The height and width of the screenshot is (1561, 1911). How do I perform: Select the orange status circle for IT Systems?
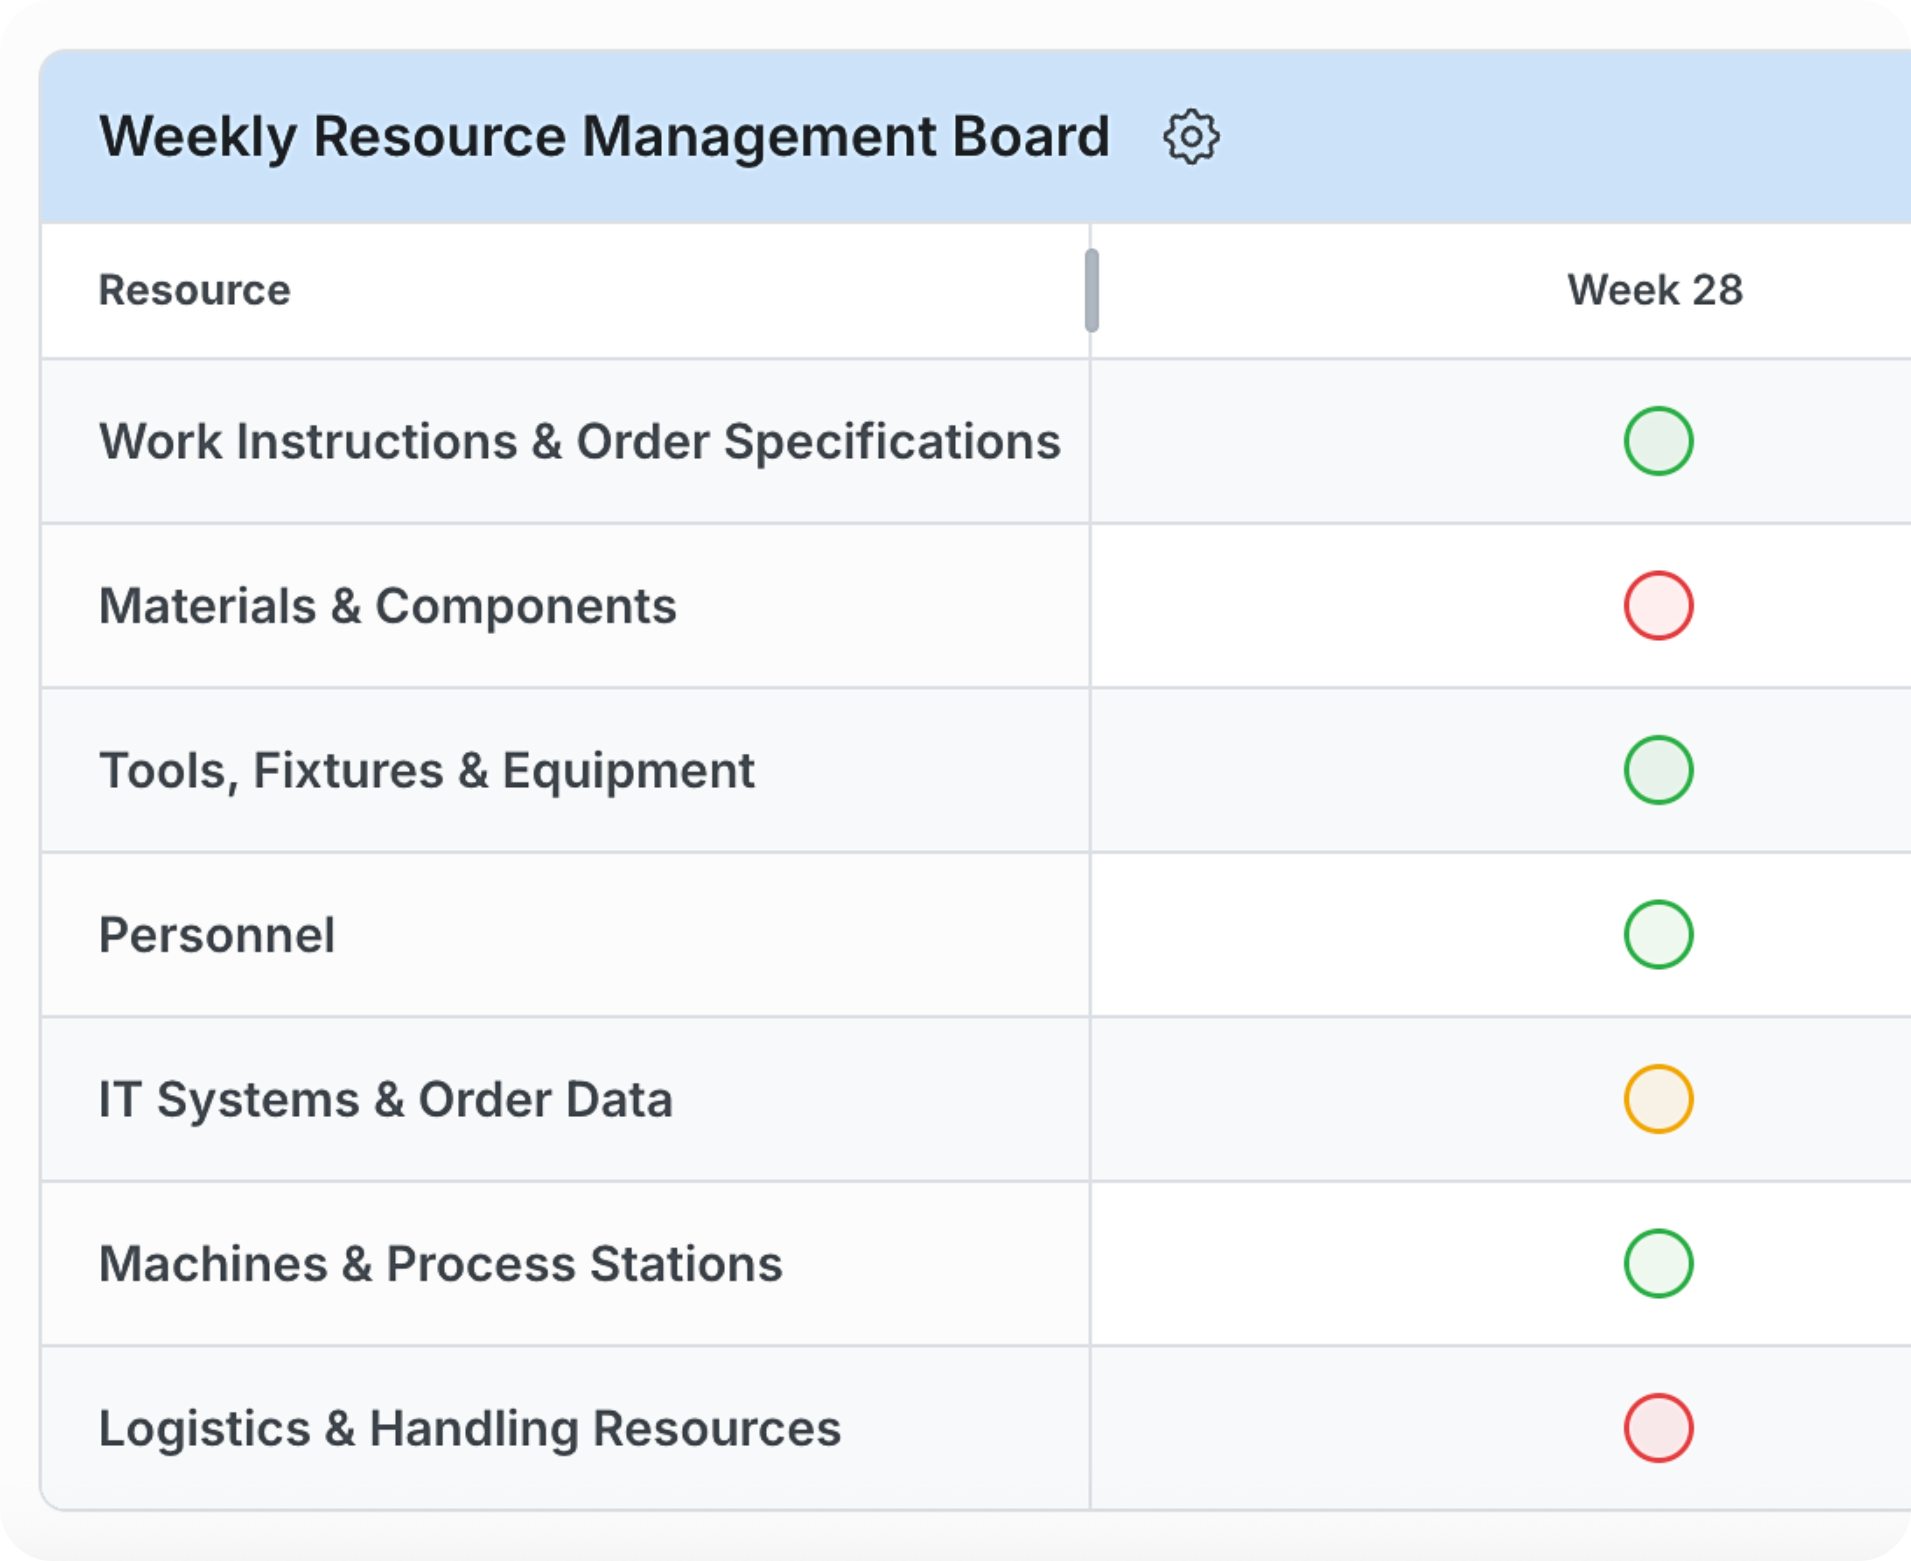pyautogui.click(x=1657, y=1099)
